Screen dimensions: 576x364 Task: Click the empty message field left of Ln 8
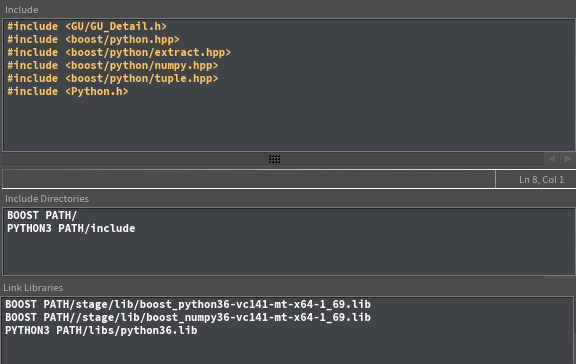tap(249, 179)
